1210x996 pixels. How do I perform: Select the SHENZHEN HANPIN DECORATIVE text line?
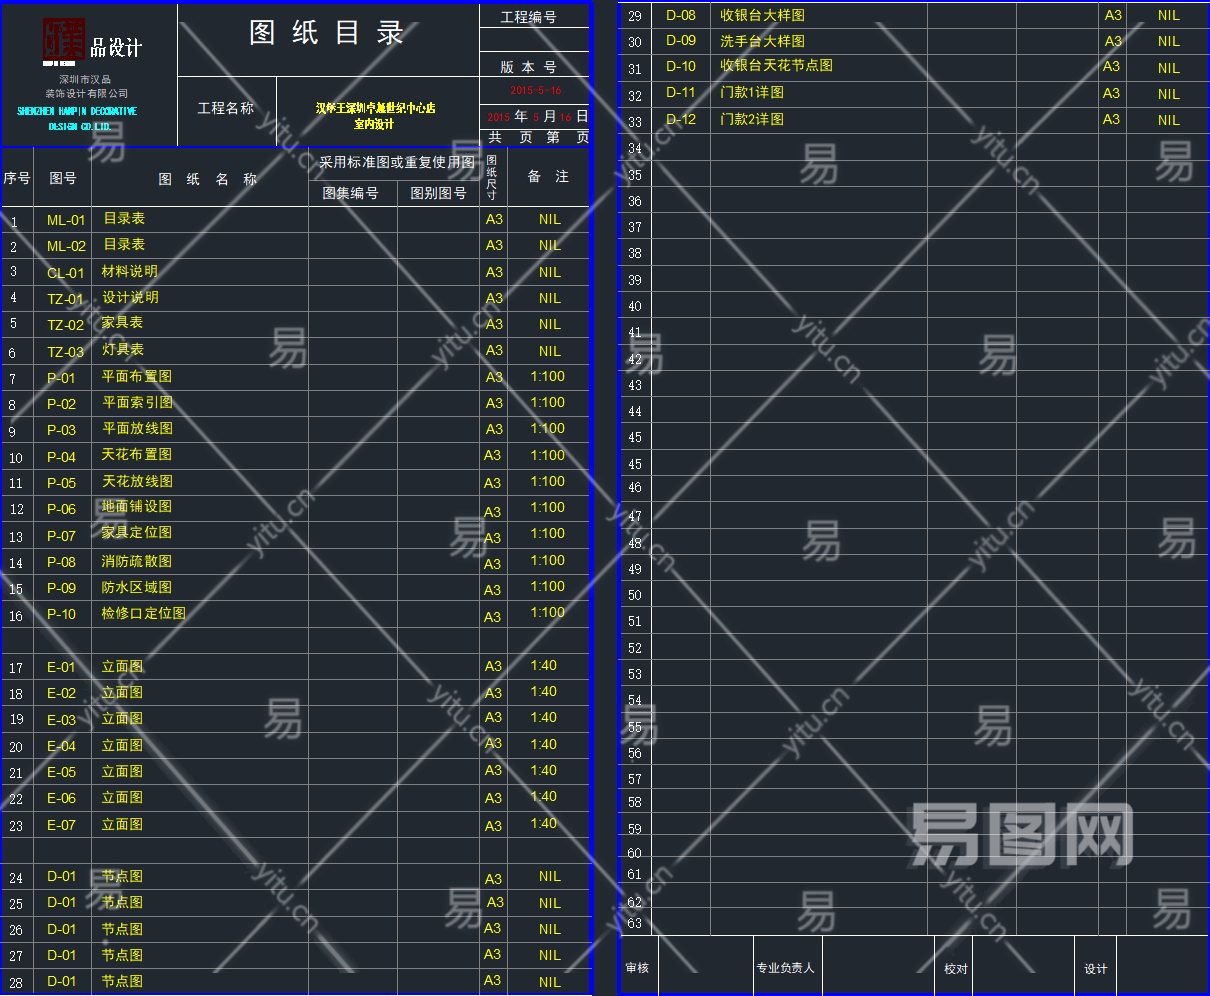coord(77,111)
